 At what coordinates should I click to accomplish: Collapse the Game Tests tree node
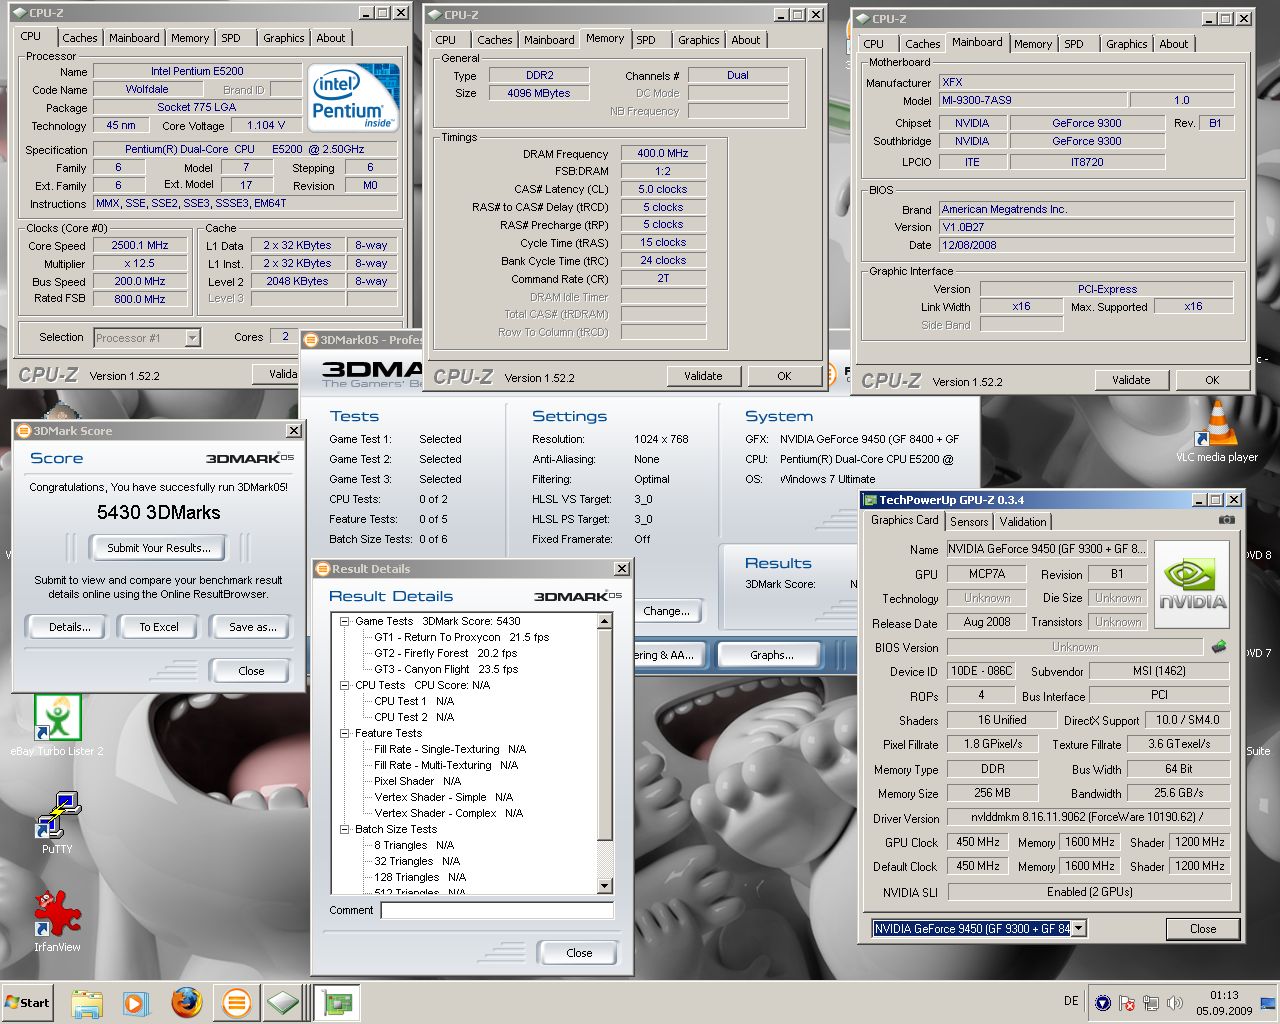[345, 621]
